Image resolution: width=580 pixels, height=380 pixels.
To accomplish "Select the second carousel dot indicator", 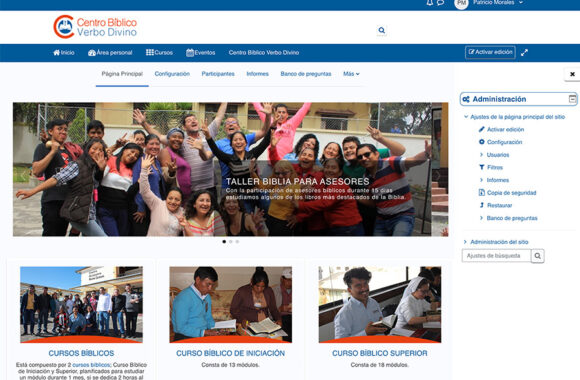I will tap(230, 242).
